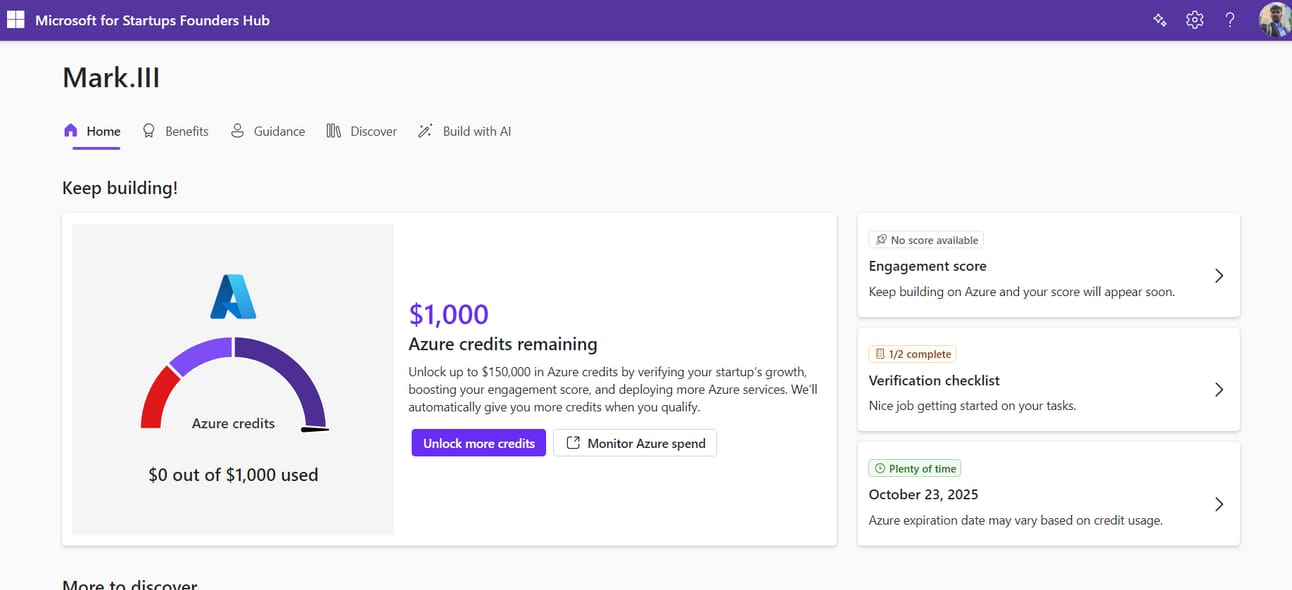
Task: Open the user profile avatar
Action: [x=1275, y=20]
